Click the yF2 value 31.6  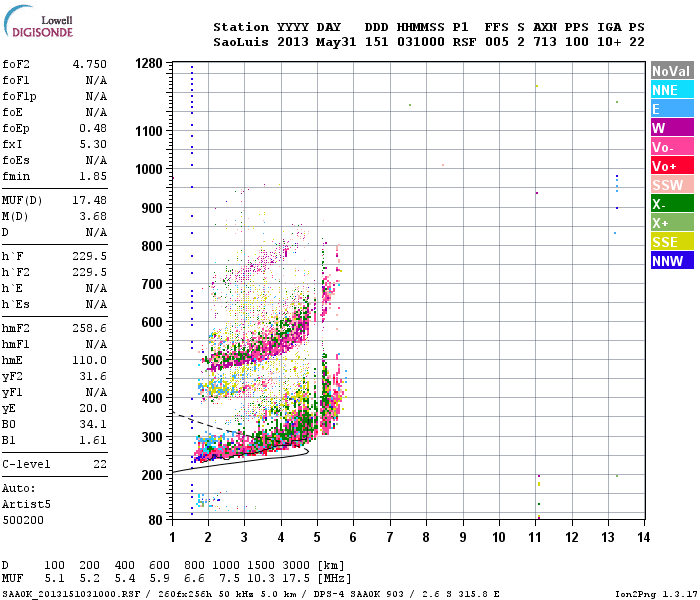coord(93,376)
